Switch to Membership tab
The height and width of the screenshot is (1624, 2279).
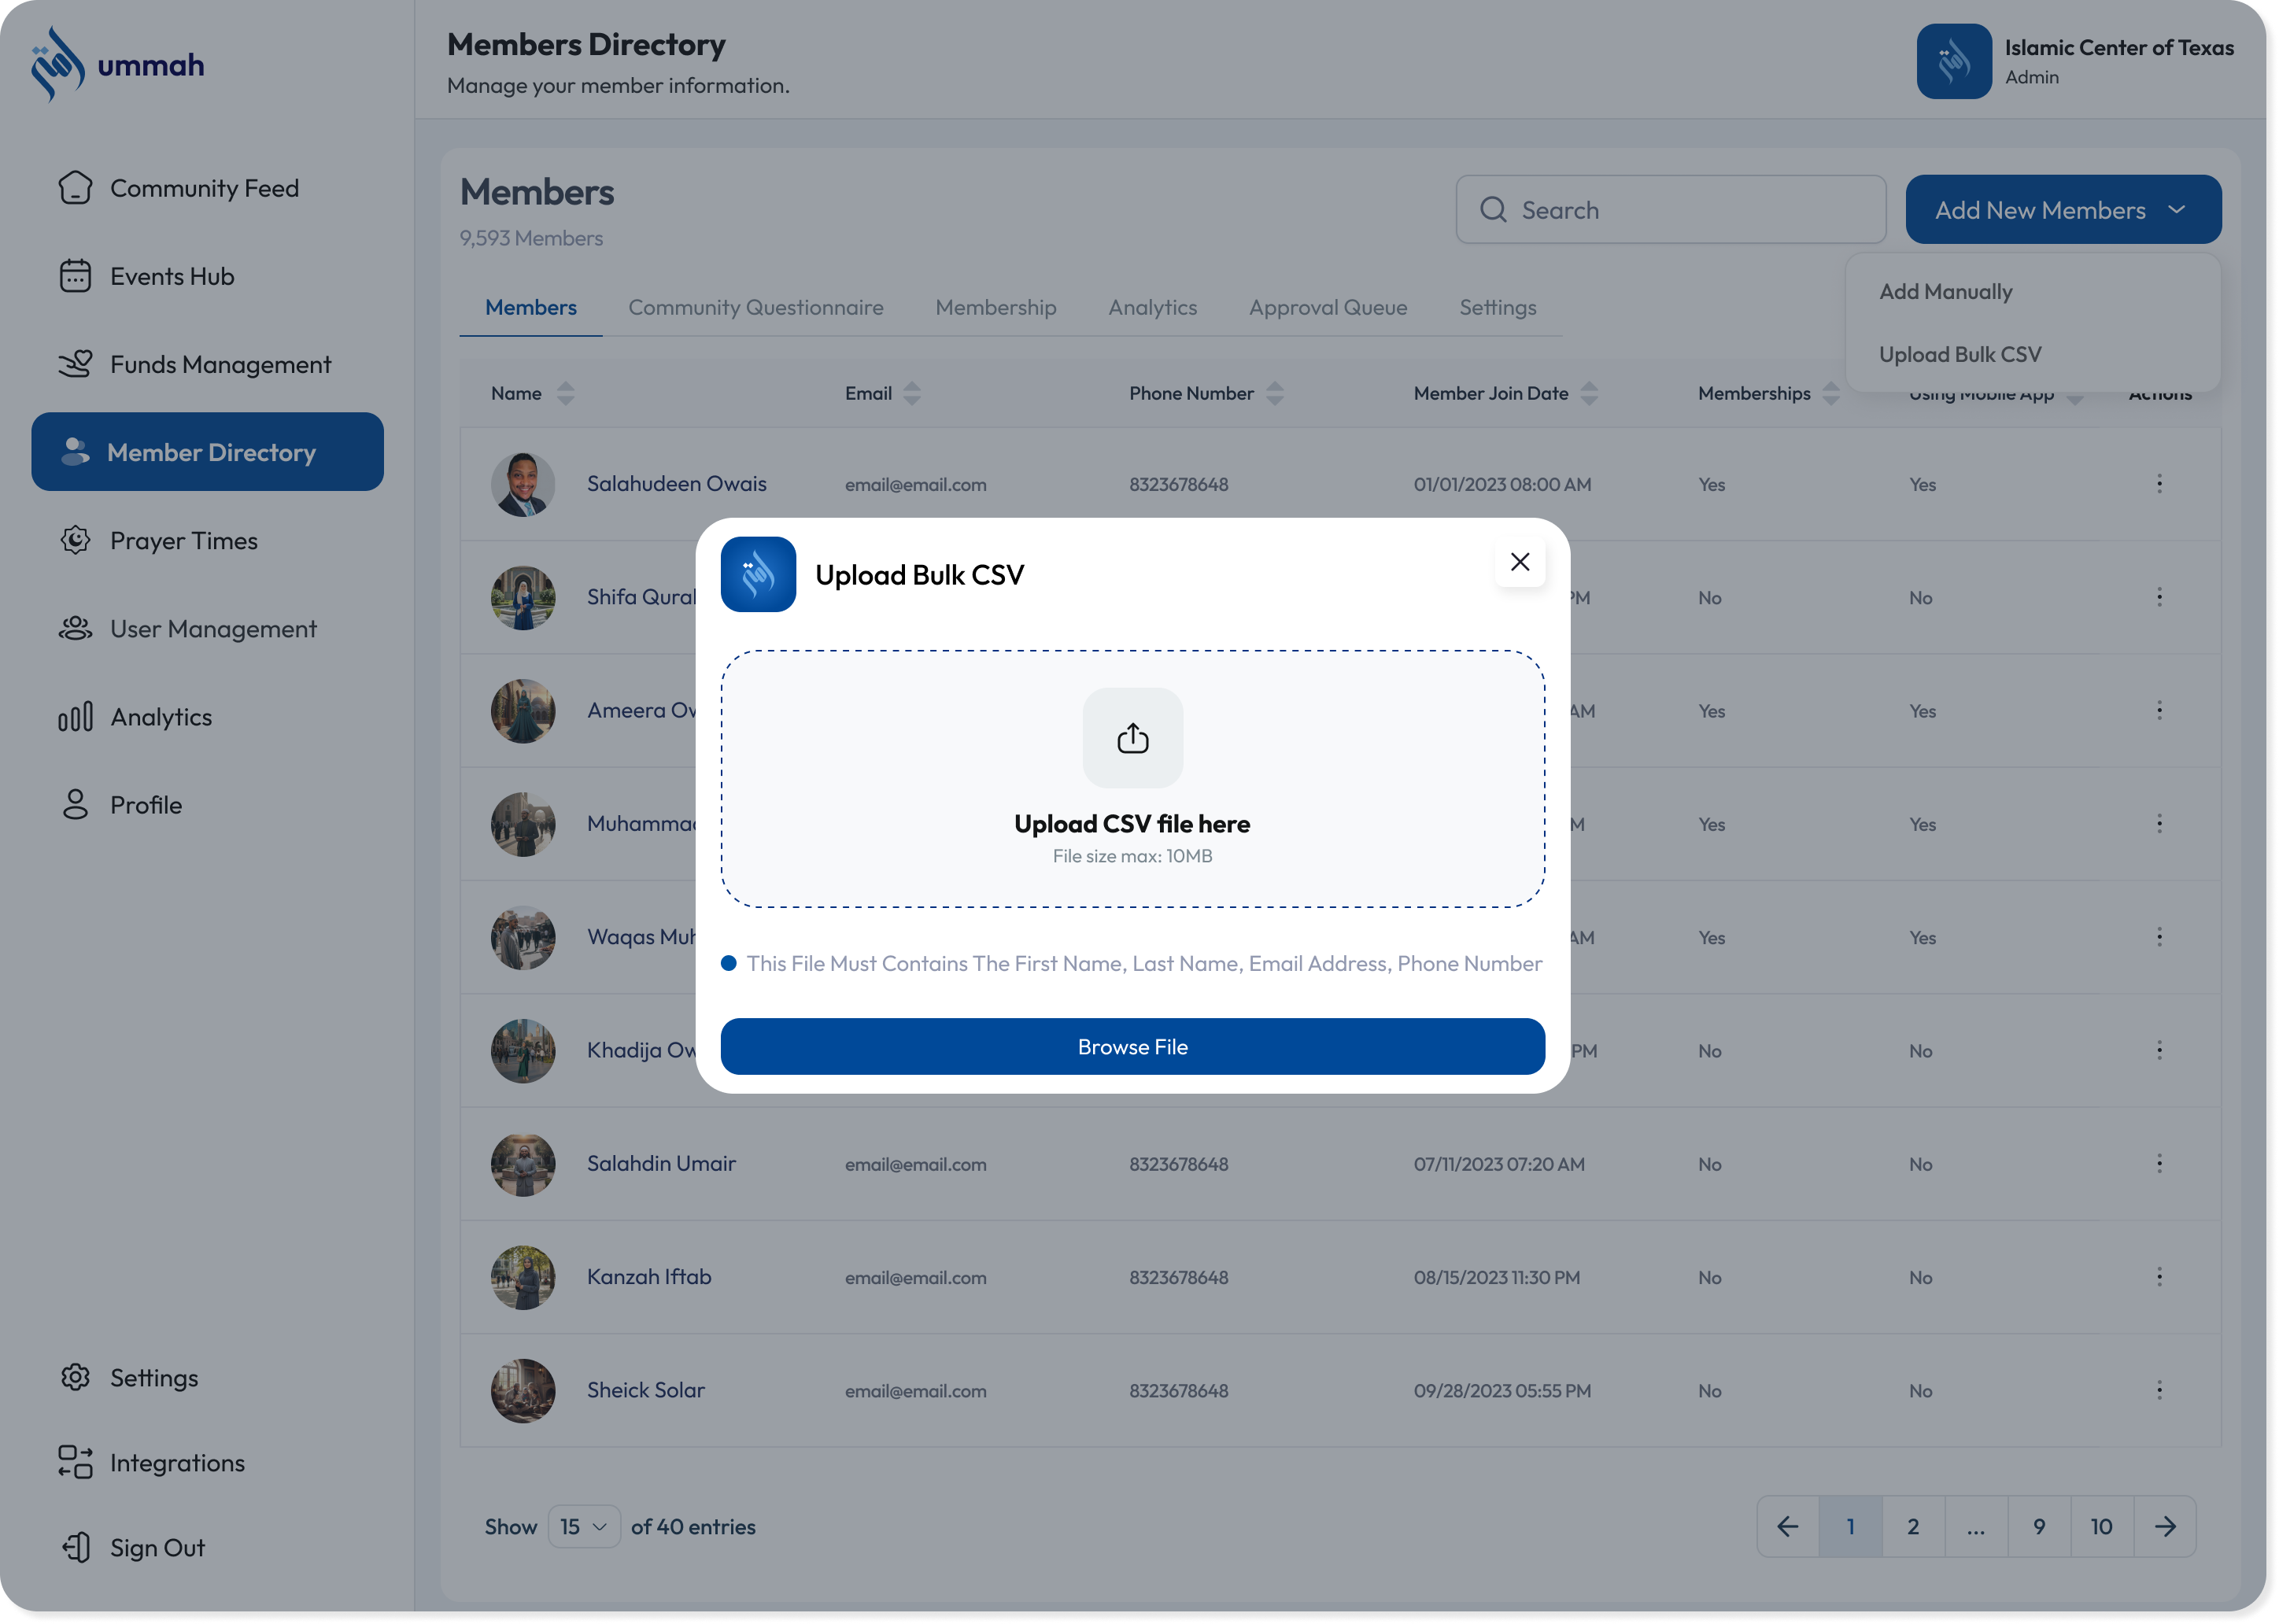[x=996, y=307]
